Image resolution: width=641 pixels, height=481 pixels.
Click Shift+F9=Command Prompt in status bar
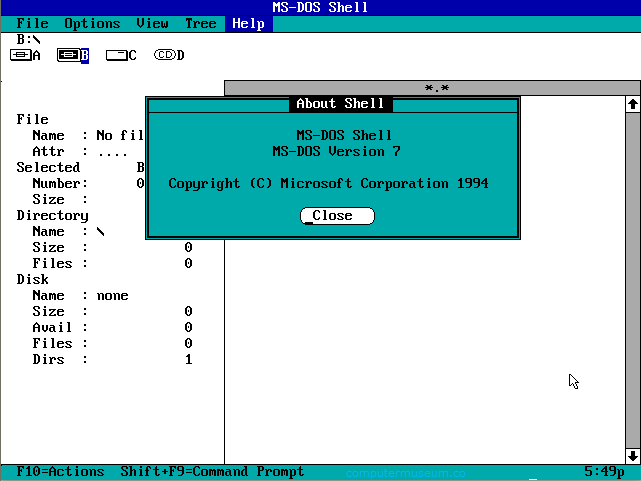pyautogui.click(x=212, y=472)
